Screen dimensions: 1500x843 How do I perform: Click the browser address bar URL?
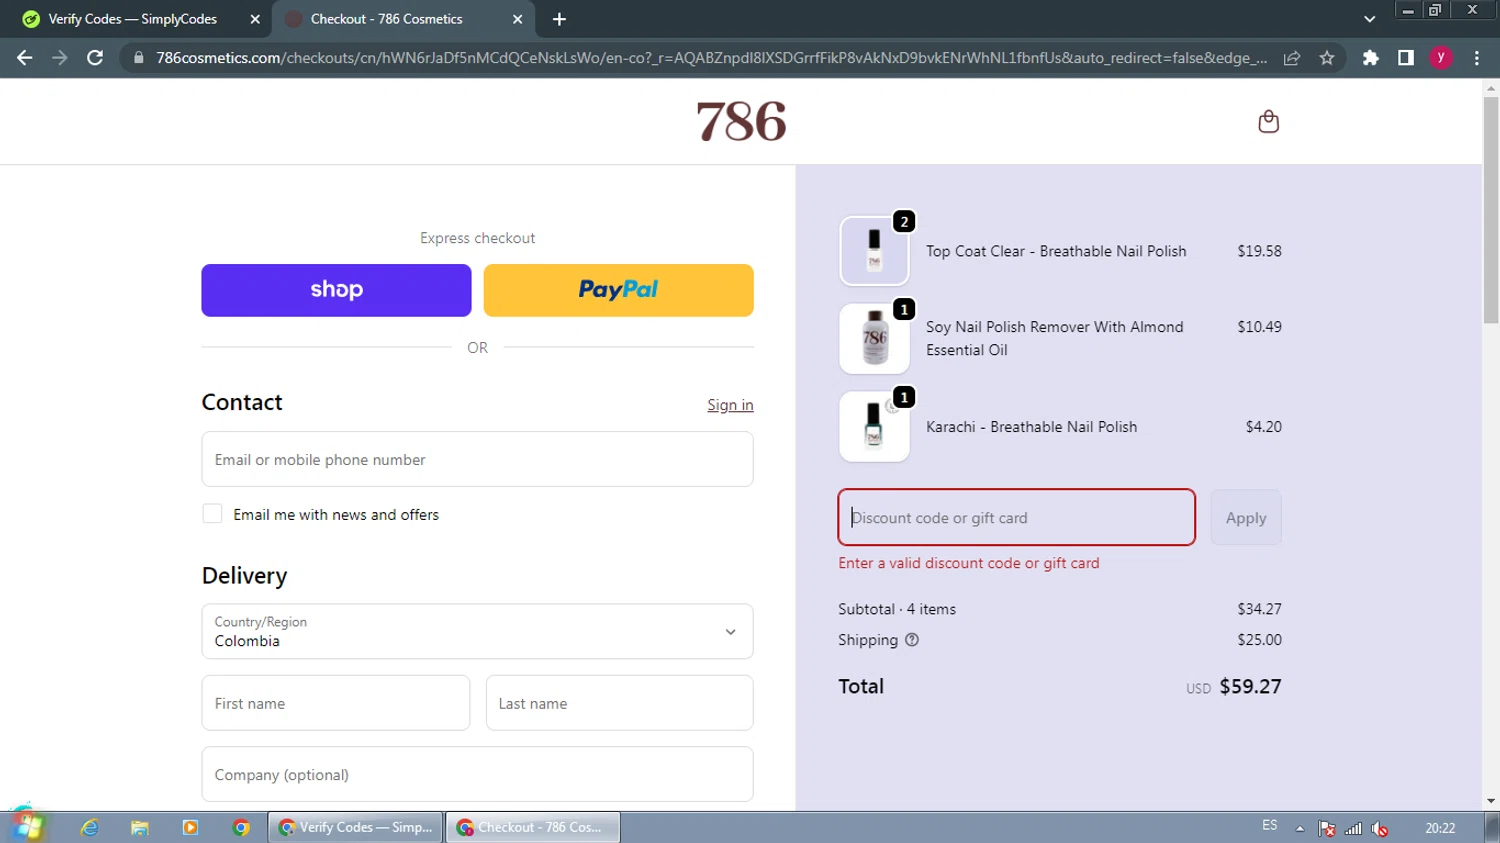click(x=711, y=58)
